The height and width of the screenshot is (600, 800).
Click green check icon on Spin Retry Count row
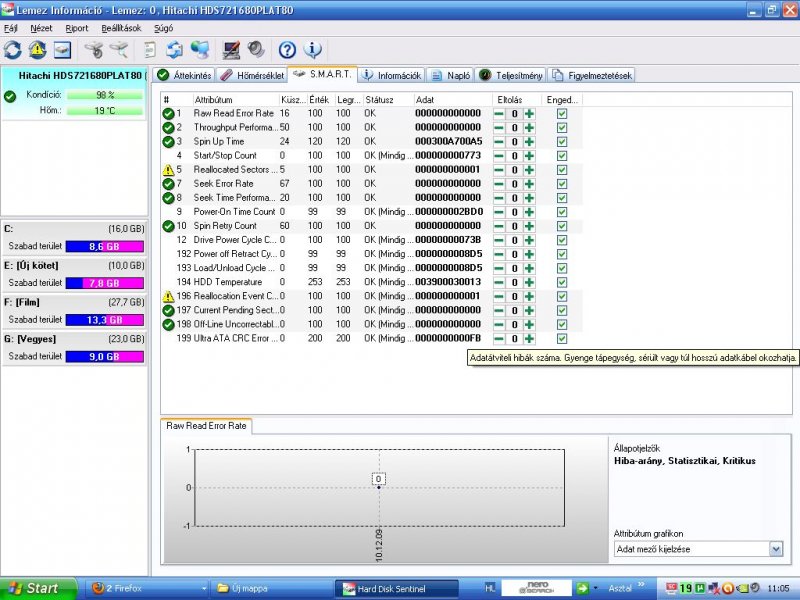pos(168,226)
